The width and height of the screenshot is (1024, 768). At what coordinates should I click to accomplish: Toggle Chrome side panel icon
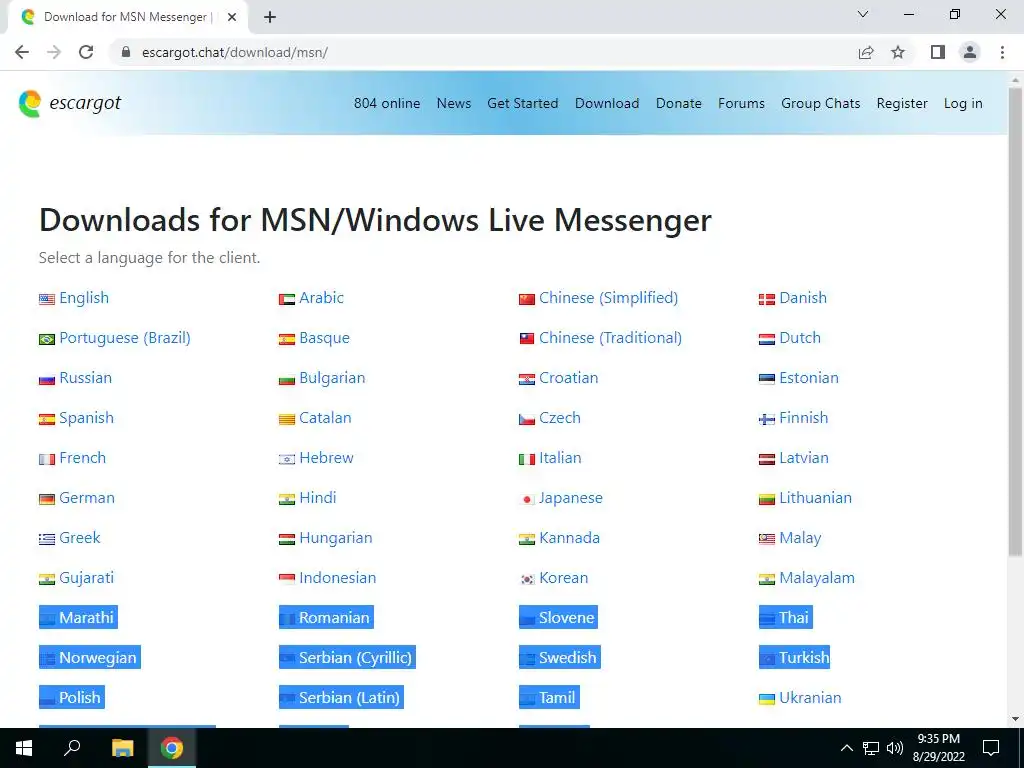coord(938,52)
